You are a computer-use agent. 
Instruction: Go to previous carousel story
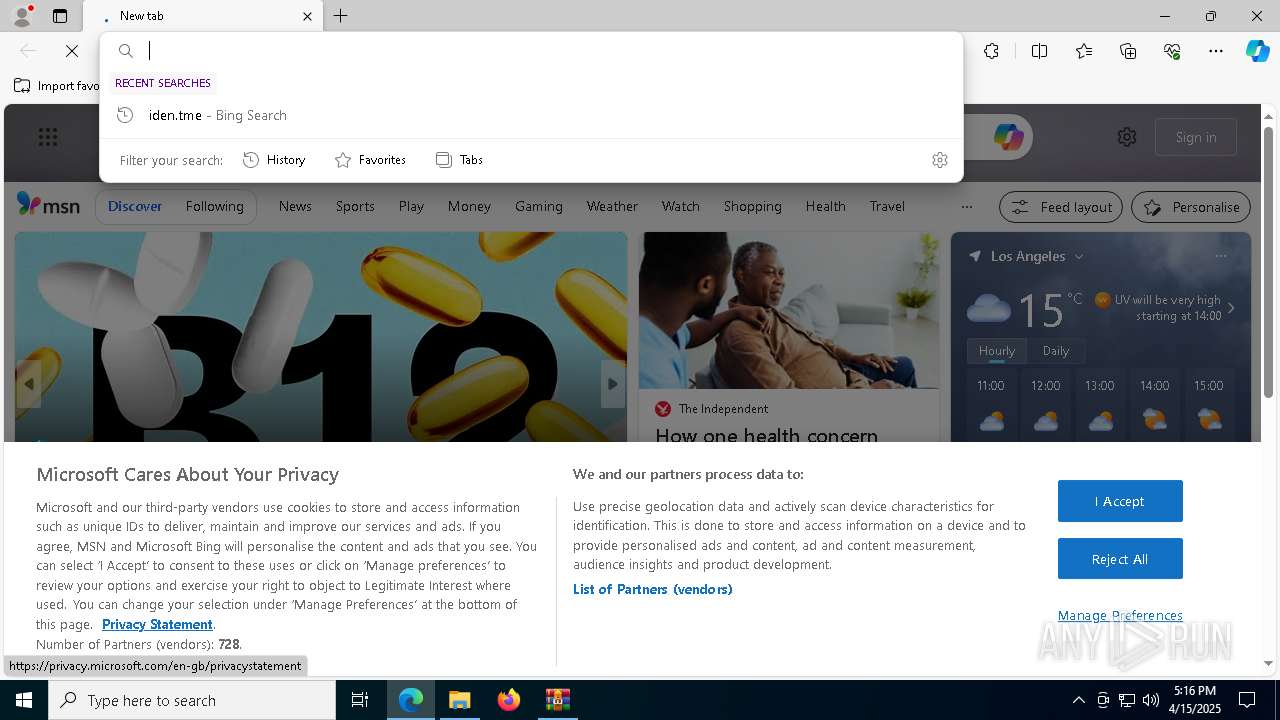(x=29, y=384)
